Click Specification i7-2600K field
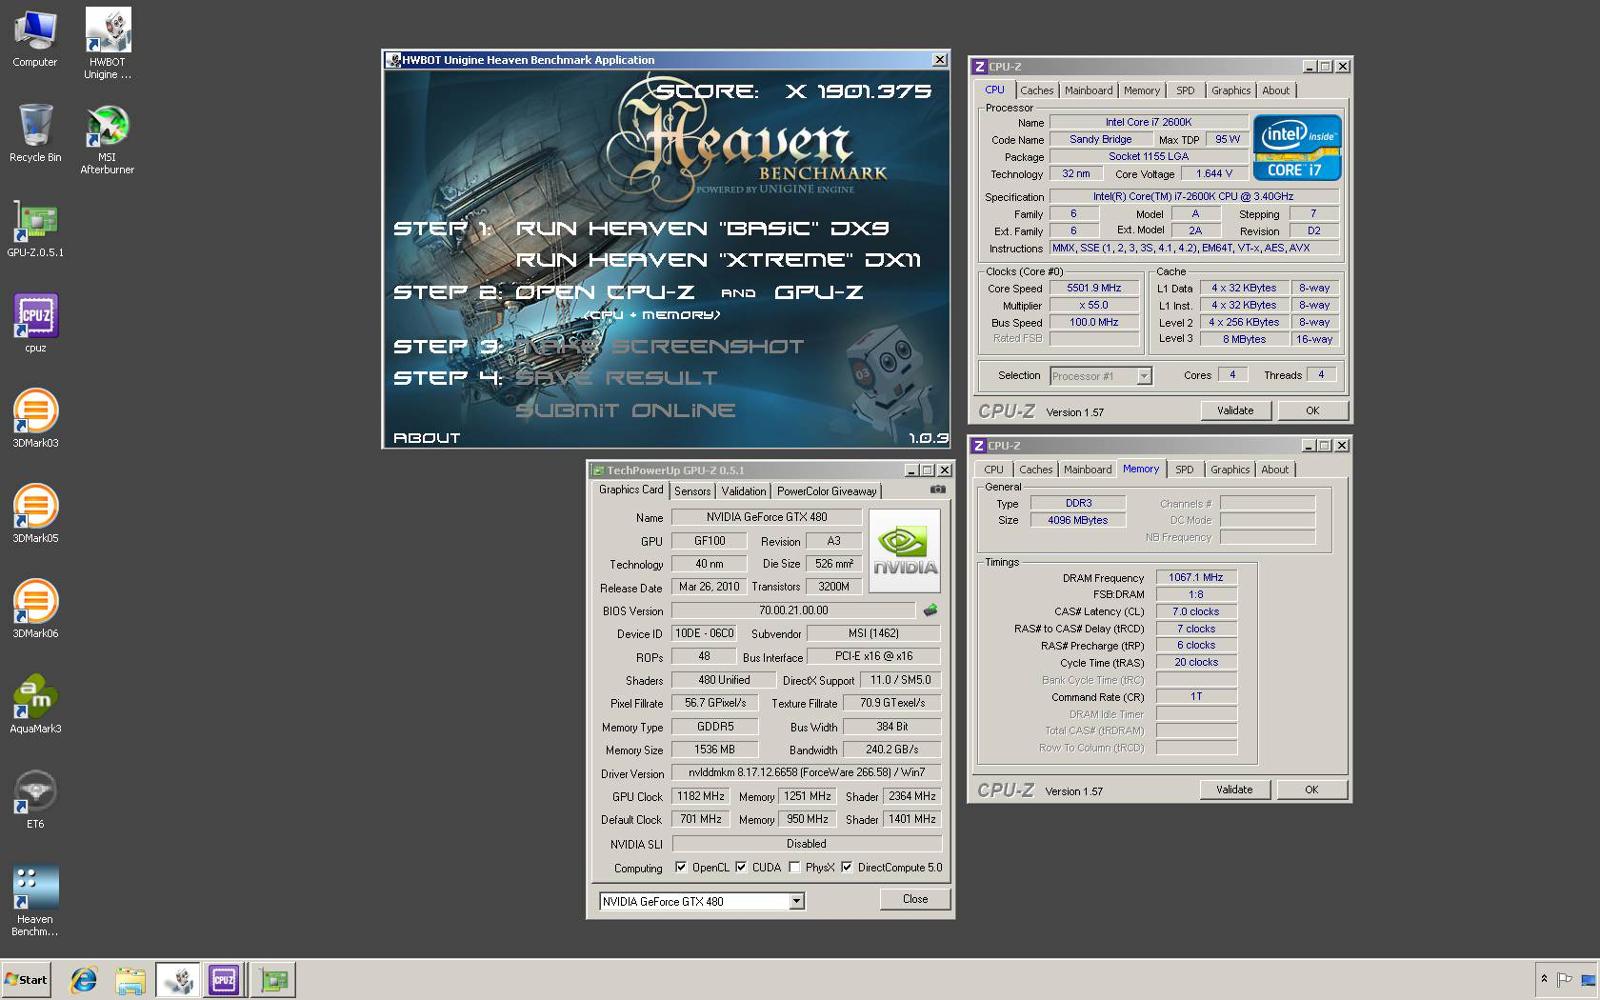Screen dimensions: 1600x1000 point(1194,196)
